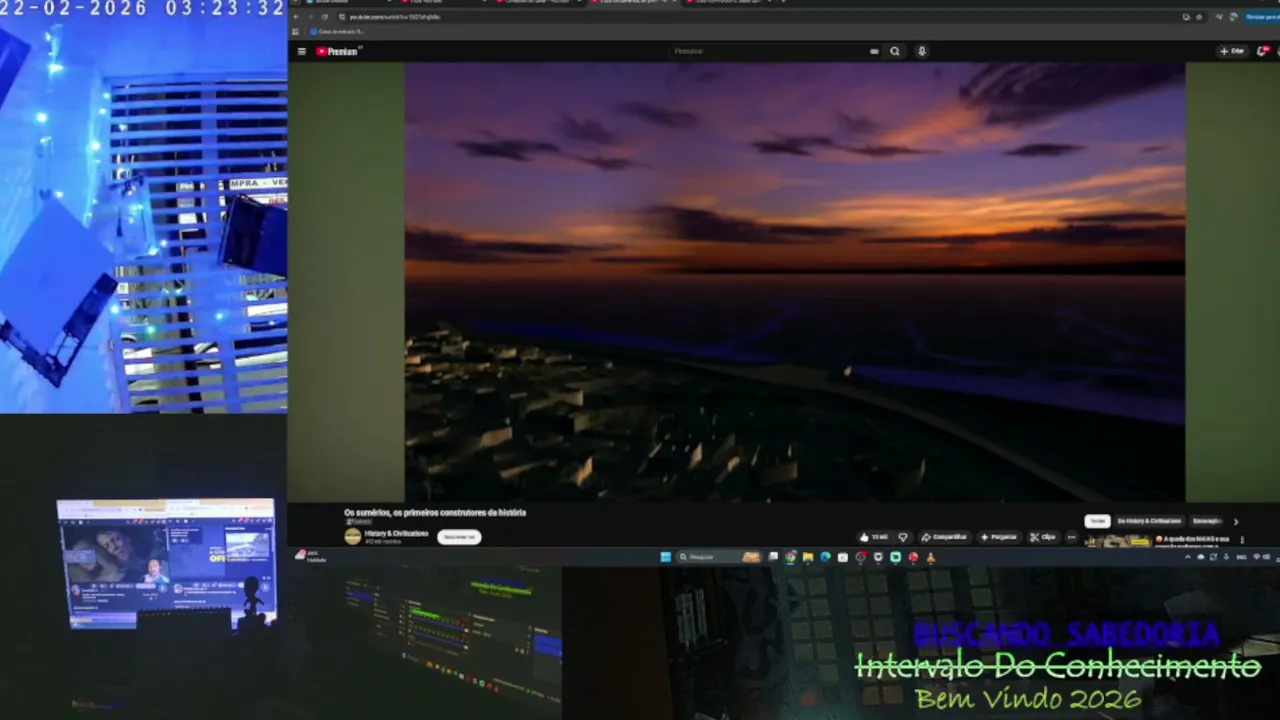This screenshot has height=720, width=1280.
Task: Open the History & Civilizations channel name
Action: click(397, 533)
